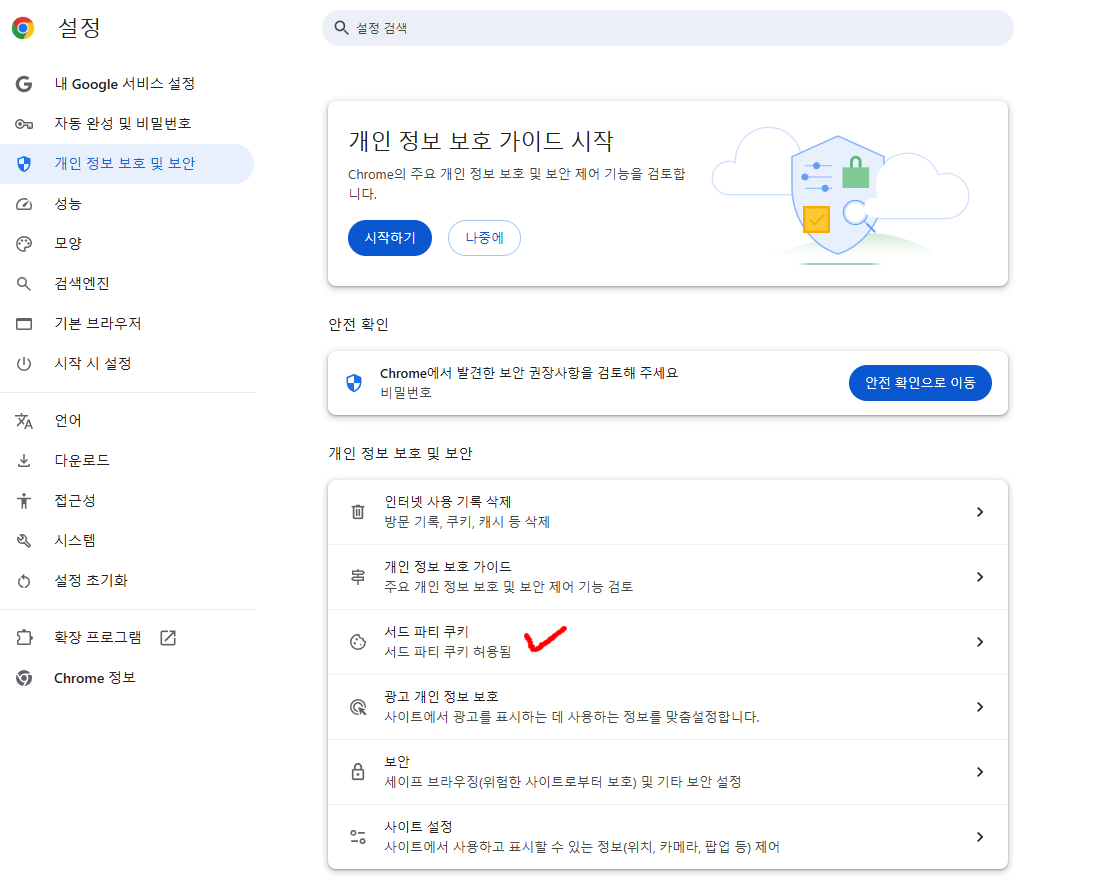Screen dimensions: 1117x879
Task: Open 내 Google 서비스 설정 in sidebar
Action: (x=127, y=84)
